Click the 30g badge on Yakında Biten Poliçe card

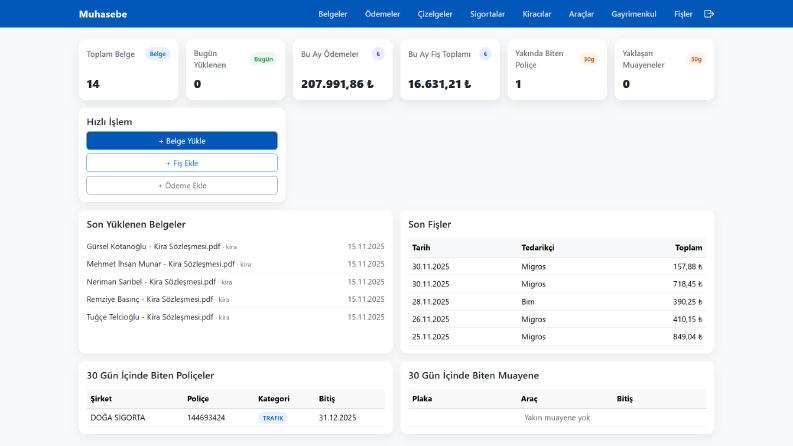point(589,59)
